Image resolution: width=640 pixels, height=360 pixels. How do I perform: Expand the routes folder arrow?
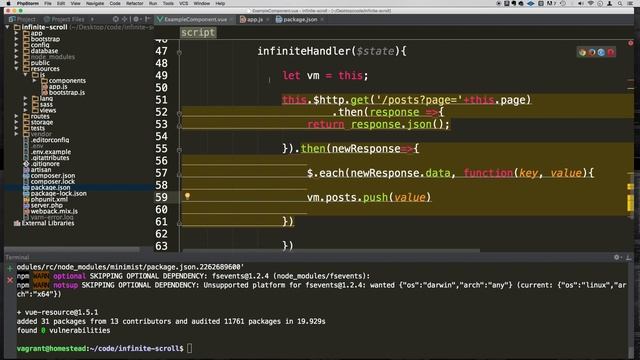click(x=16, y=116)
